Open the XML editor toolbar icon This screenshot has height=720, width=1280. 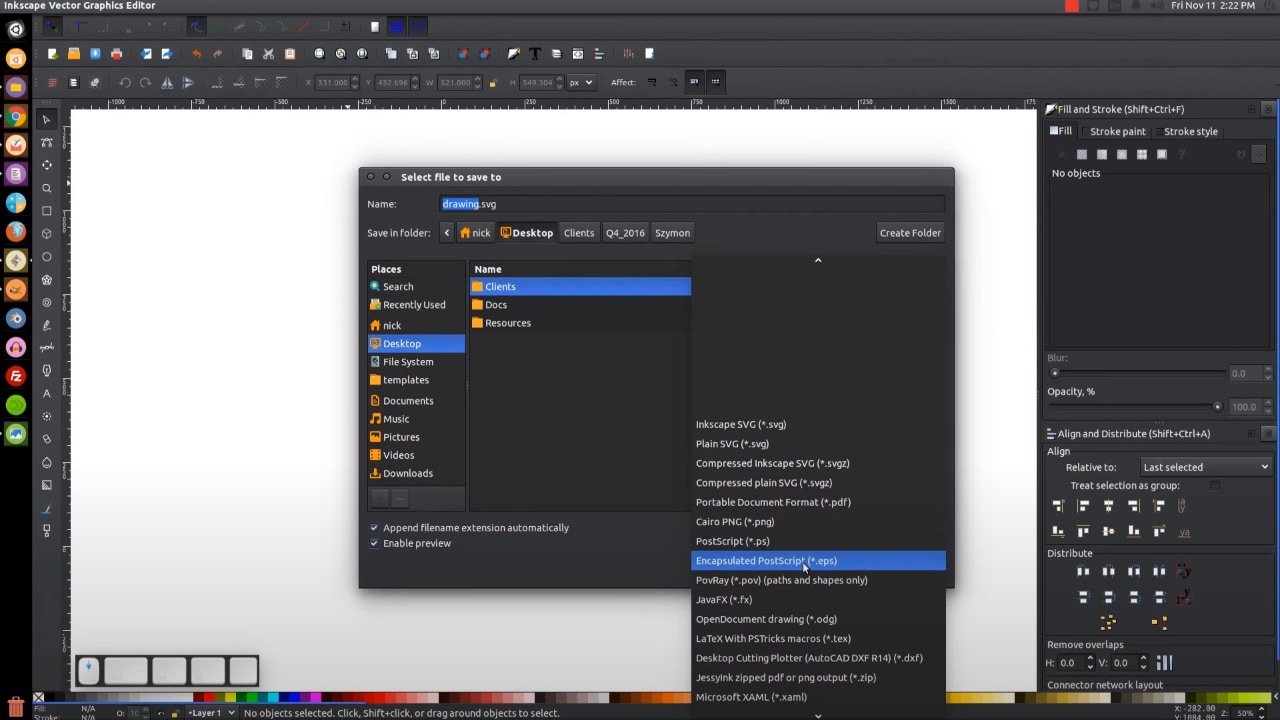pyautogui.click(x=577, y=54)
